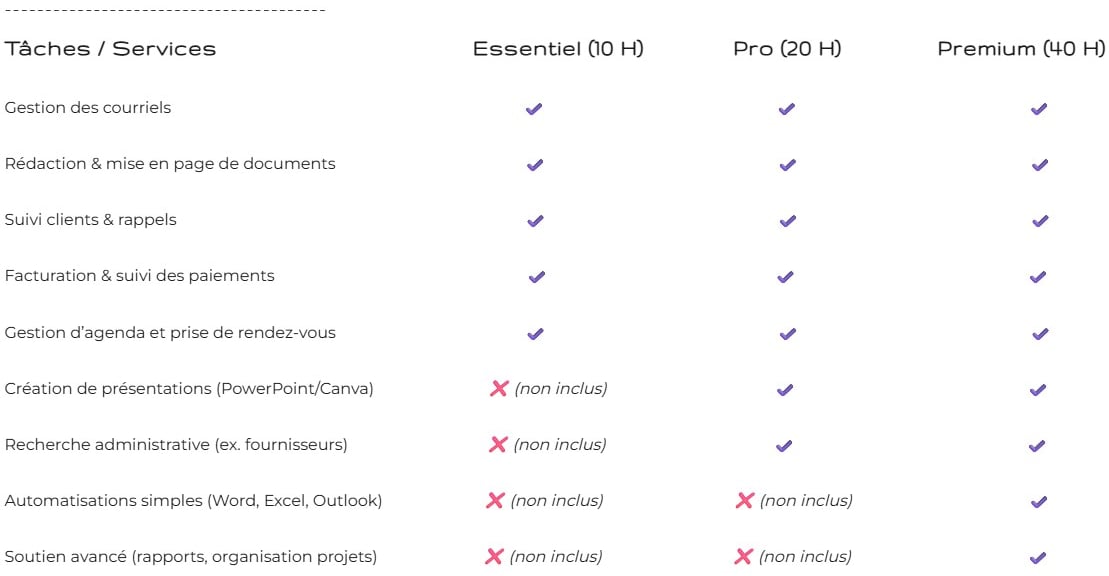This screenshot has height=576, width=1109.
Task: Click the Gestion des courriels row label
Action: pos(88,108)
